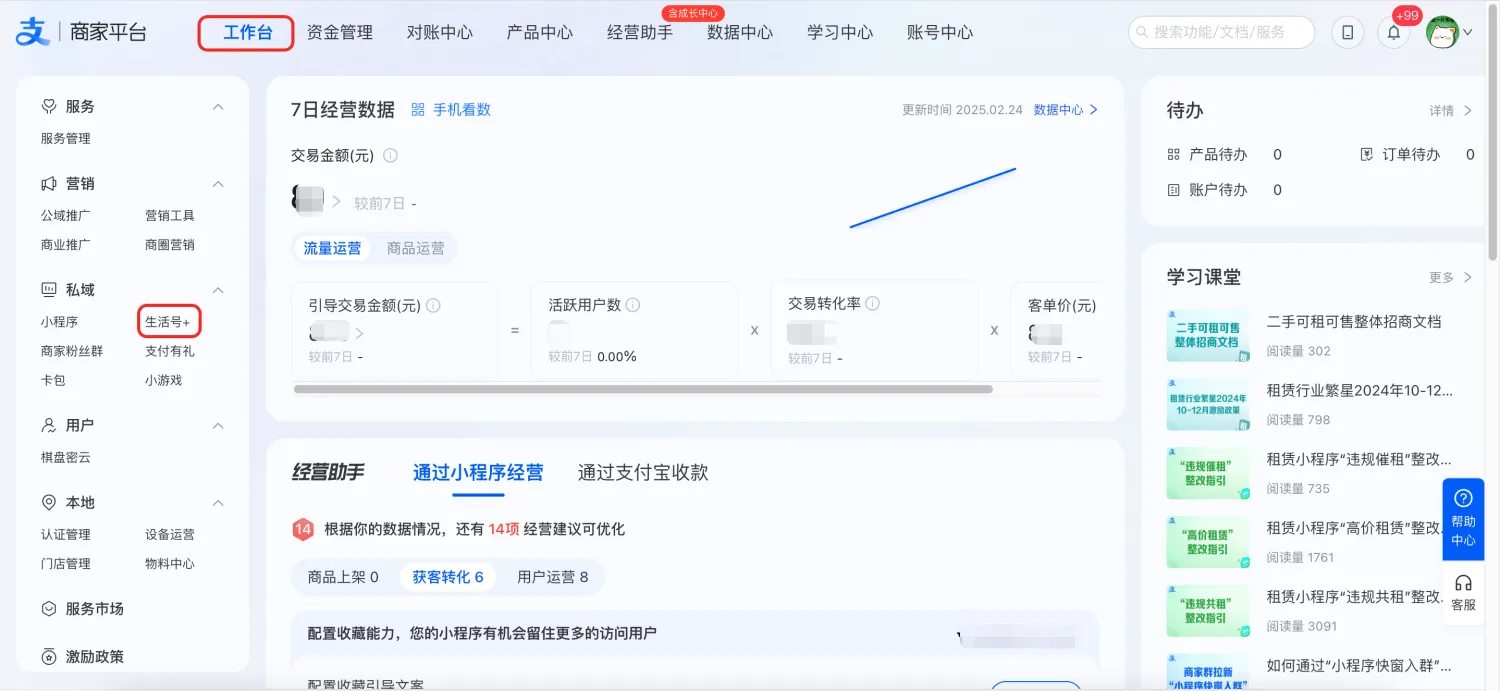Open the 帮助中心 question mark button
This screenshot has width=1500, height=691.
pyautogui.click(x=1463, y=519)
